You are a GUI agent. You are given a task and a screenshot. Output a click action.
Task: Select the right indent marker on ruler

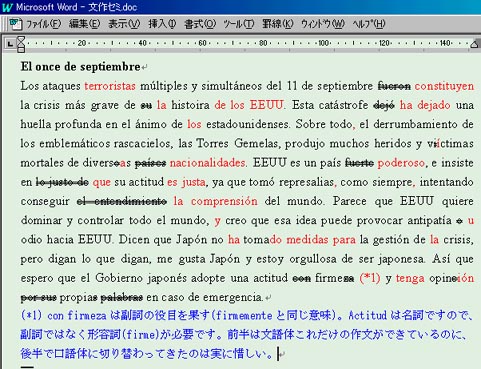point(474,44)
